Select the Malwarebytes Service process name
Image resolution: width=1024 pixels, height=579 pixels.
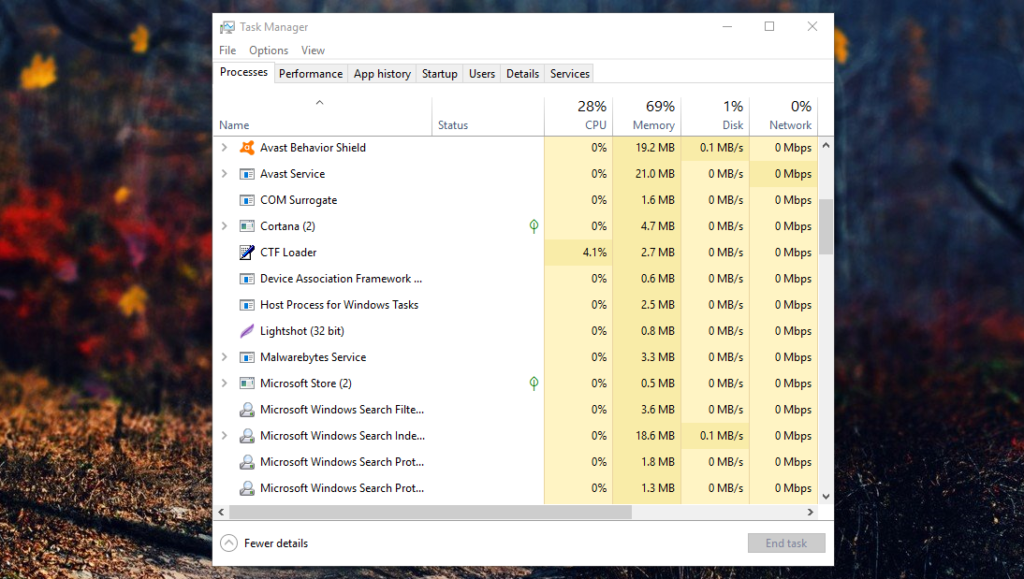(x=313, y=357)
